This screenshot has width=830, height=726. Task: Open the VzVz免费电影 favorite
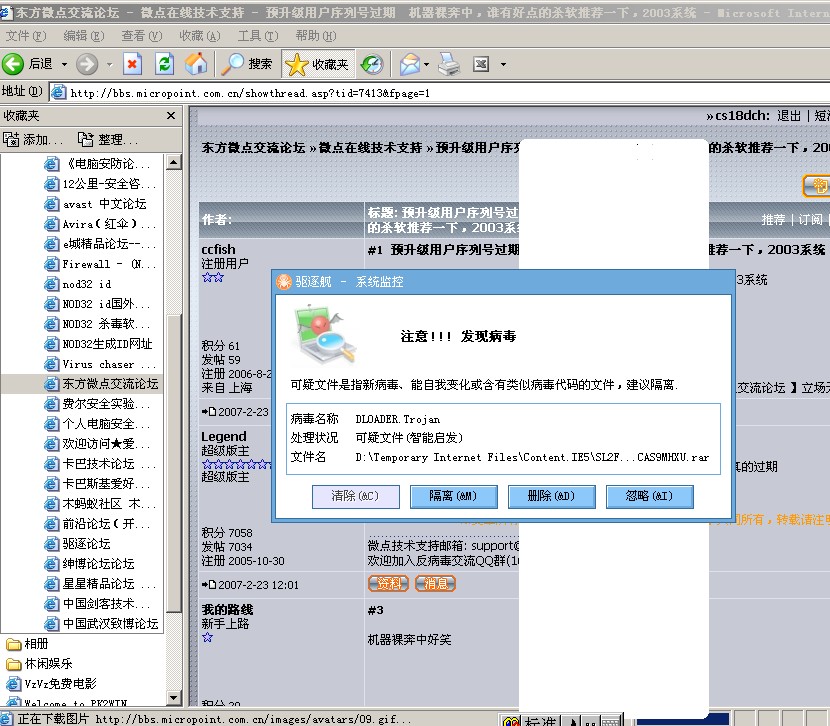click(52, 684)
